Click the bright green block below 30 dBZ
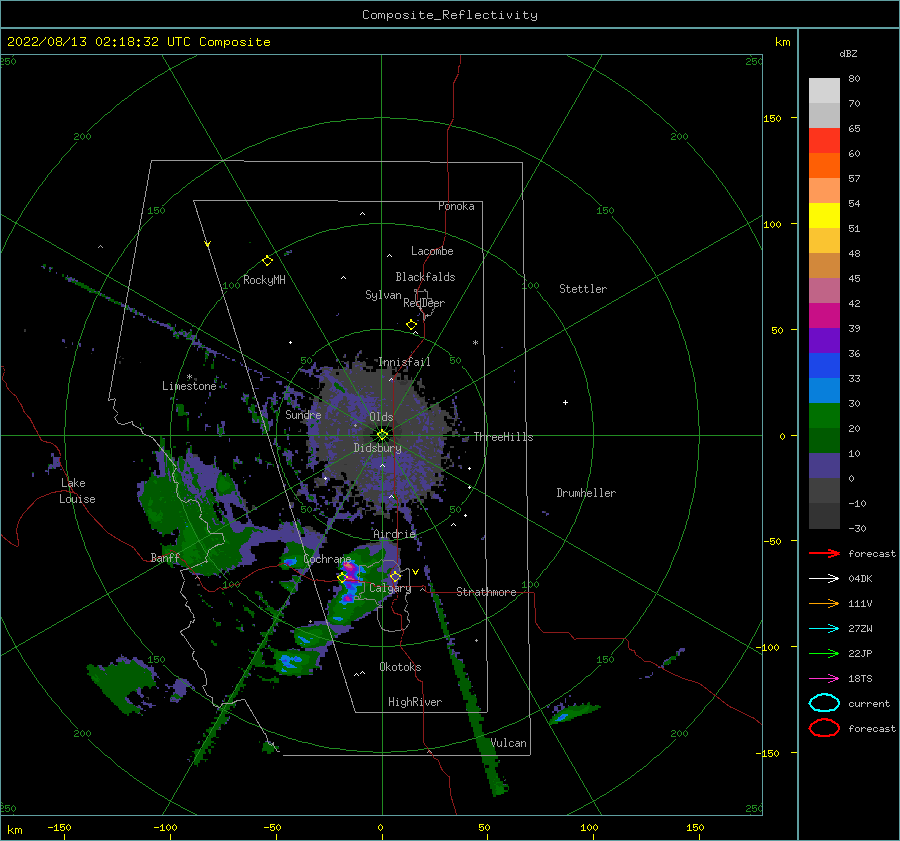 (x=824, y=415)
